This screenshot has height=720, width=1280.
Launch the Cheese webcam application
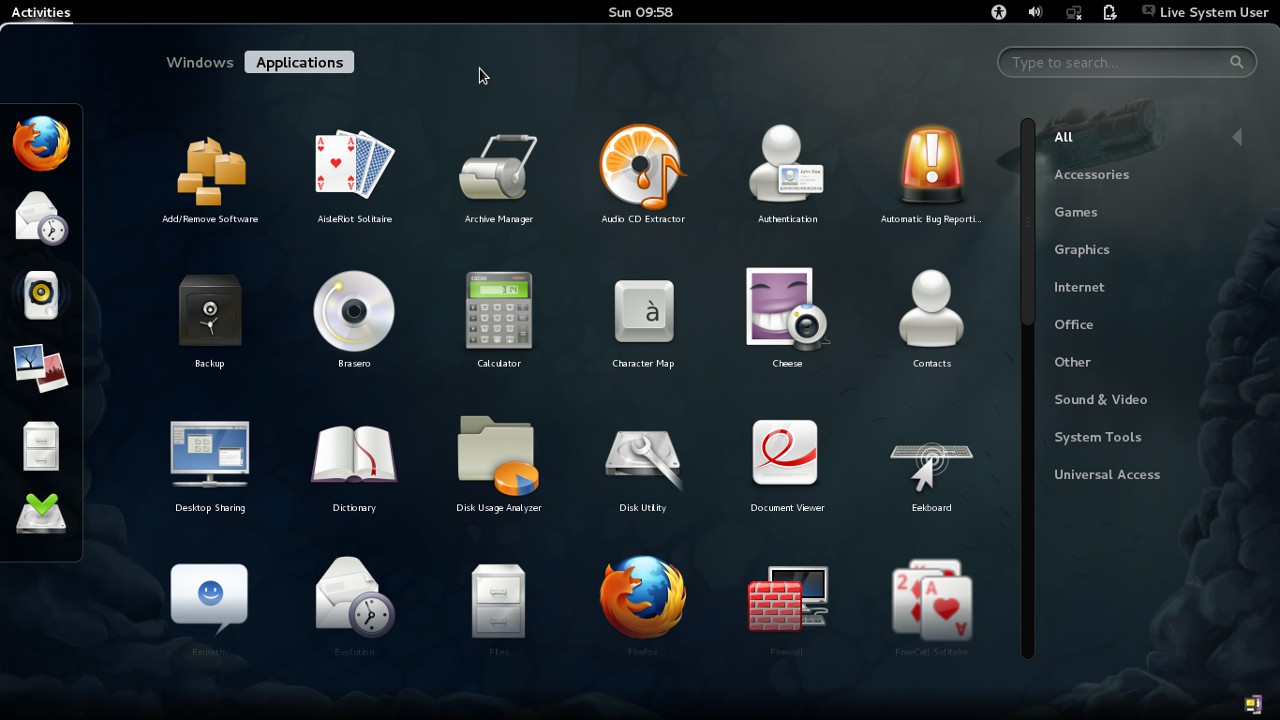pyautogui.click(x=787, y=310)
